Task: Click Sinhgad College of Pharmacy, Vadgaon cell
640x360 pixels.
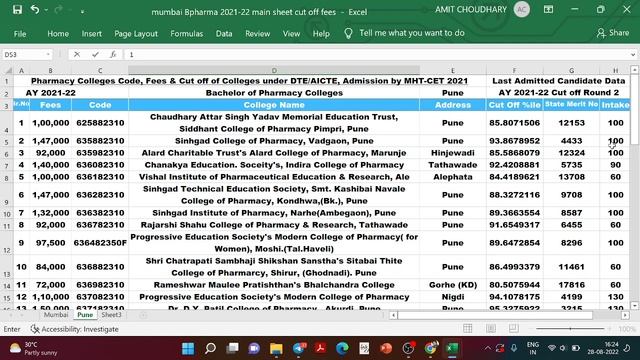Action: (274, 141)
